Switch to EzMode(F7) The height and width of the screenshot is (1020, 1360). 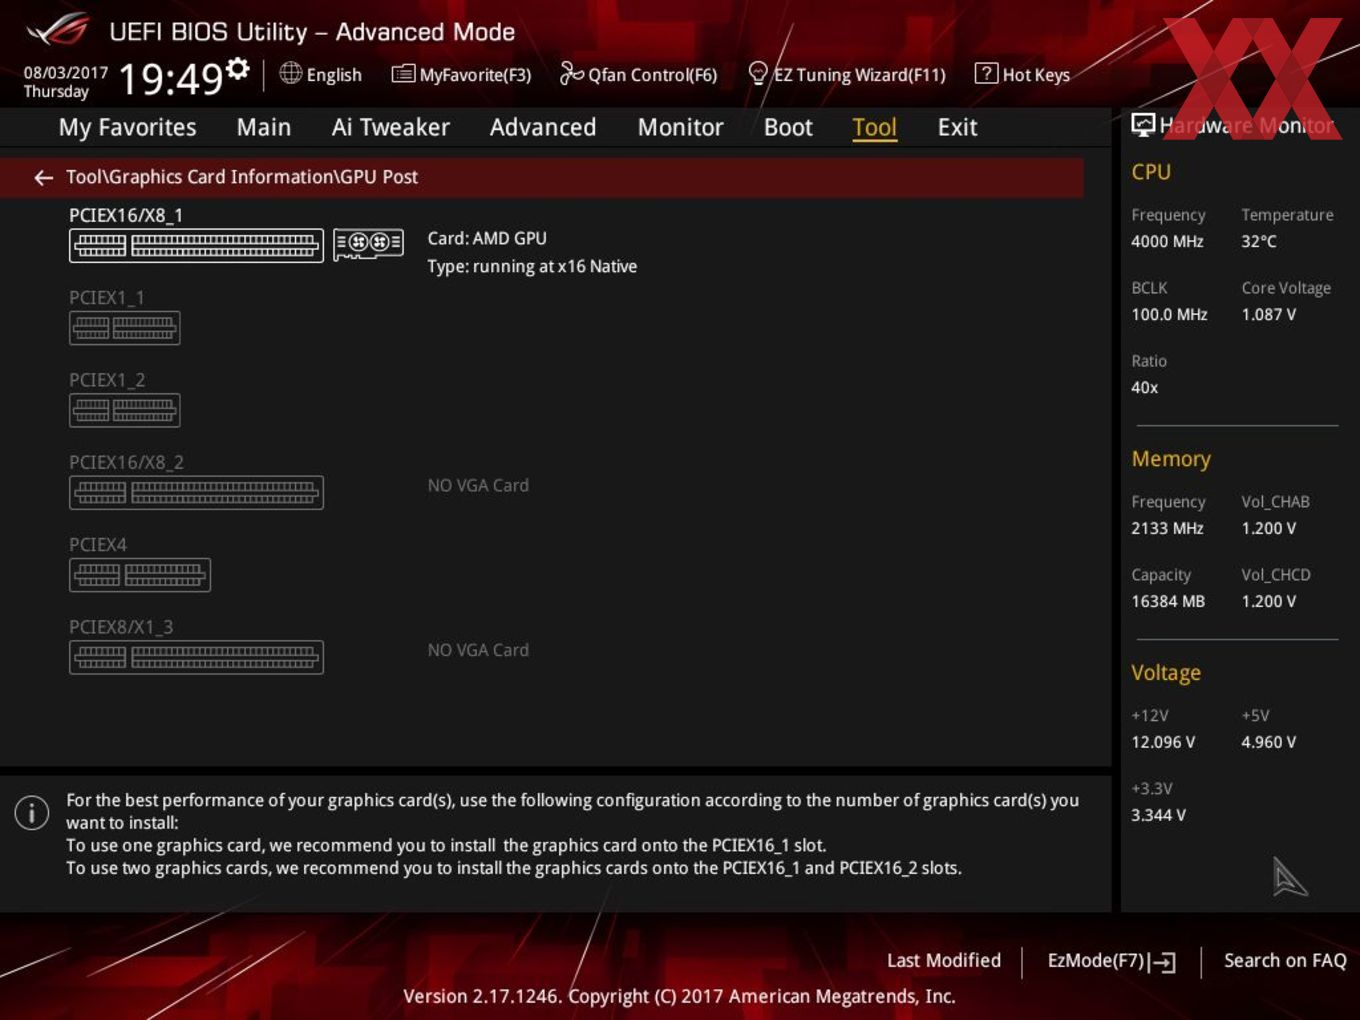1111,961
